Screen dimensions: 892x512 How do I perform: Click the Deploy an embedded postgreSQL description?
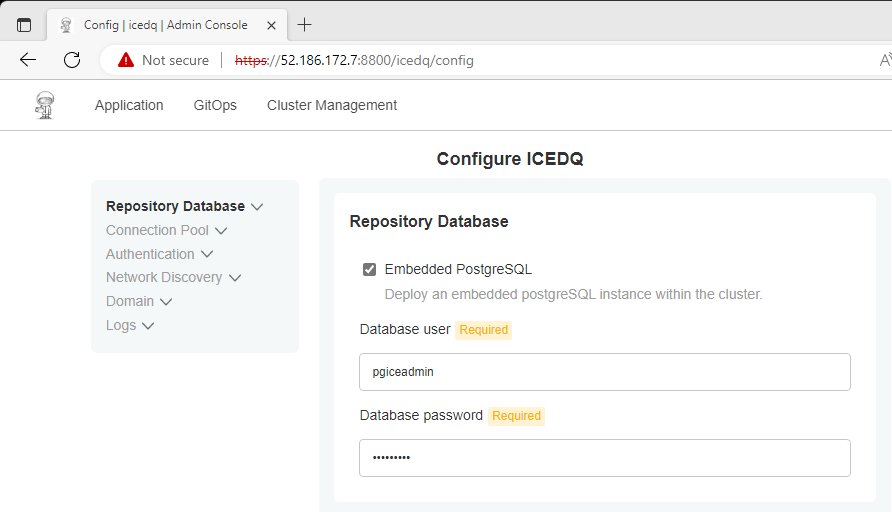[x=573, y=294]
